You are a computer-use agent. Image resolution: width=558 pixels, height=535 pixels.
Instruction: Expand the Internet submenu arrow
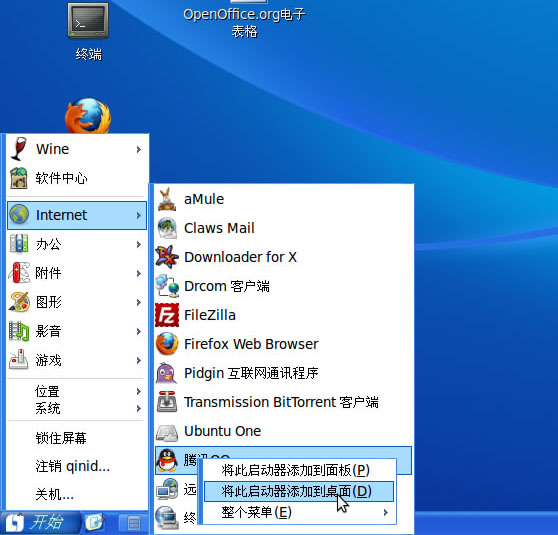pyautogui.click(x=139, y=215)
